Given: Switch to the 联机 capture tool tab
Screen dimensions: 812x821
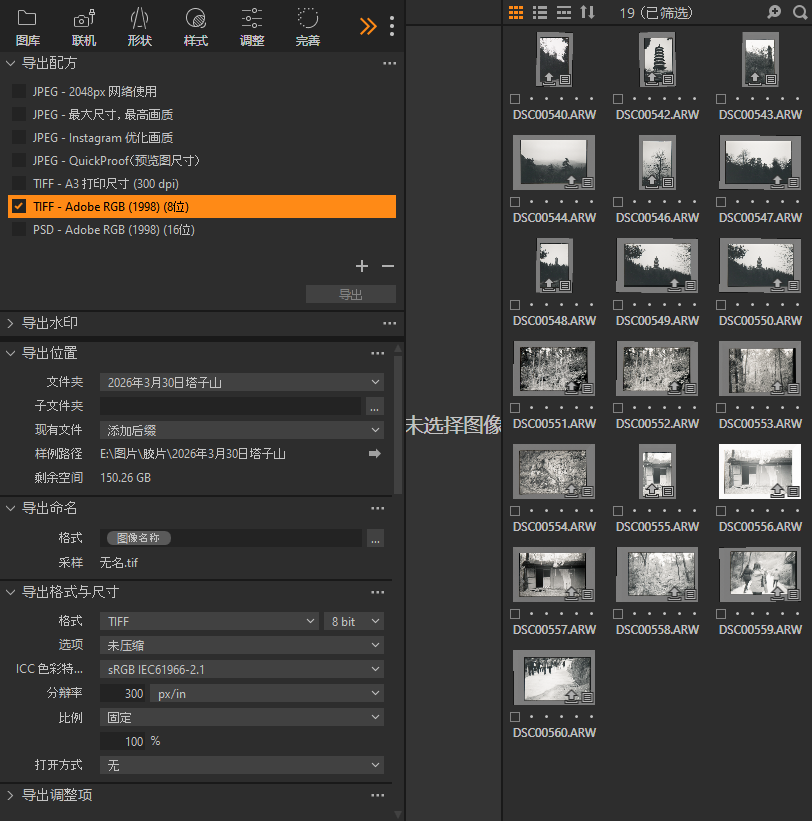Looking at the screenshot, I should (83, 27).
